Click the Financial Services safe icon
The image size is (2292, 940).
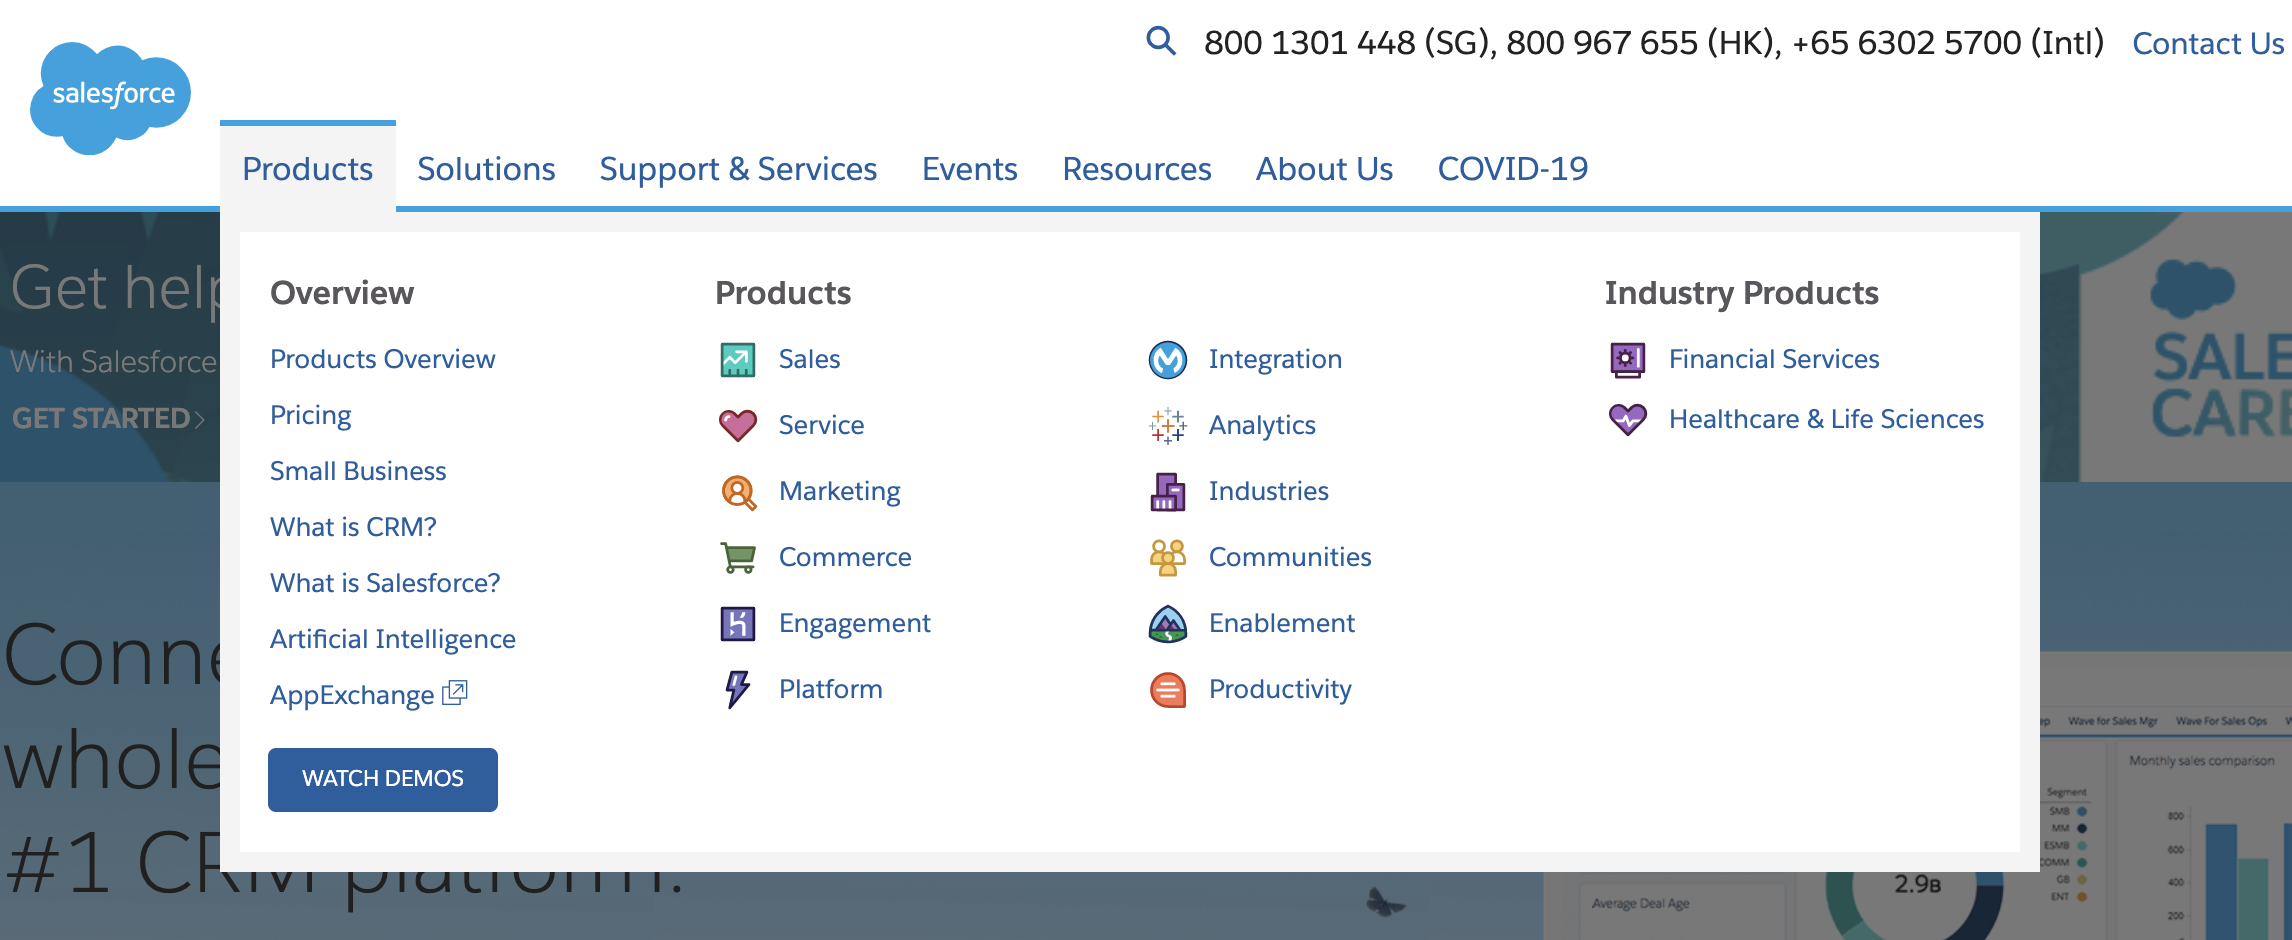(1628, 359)
